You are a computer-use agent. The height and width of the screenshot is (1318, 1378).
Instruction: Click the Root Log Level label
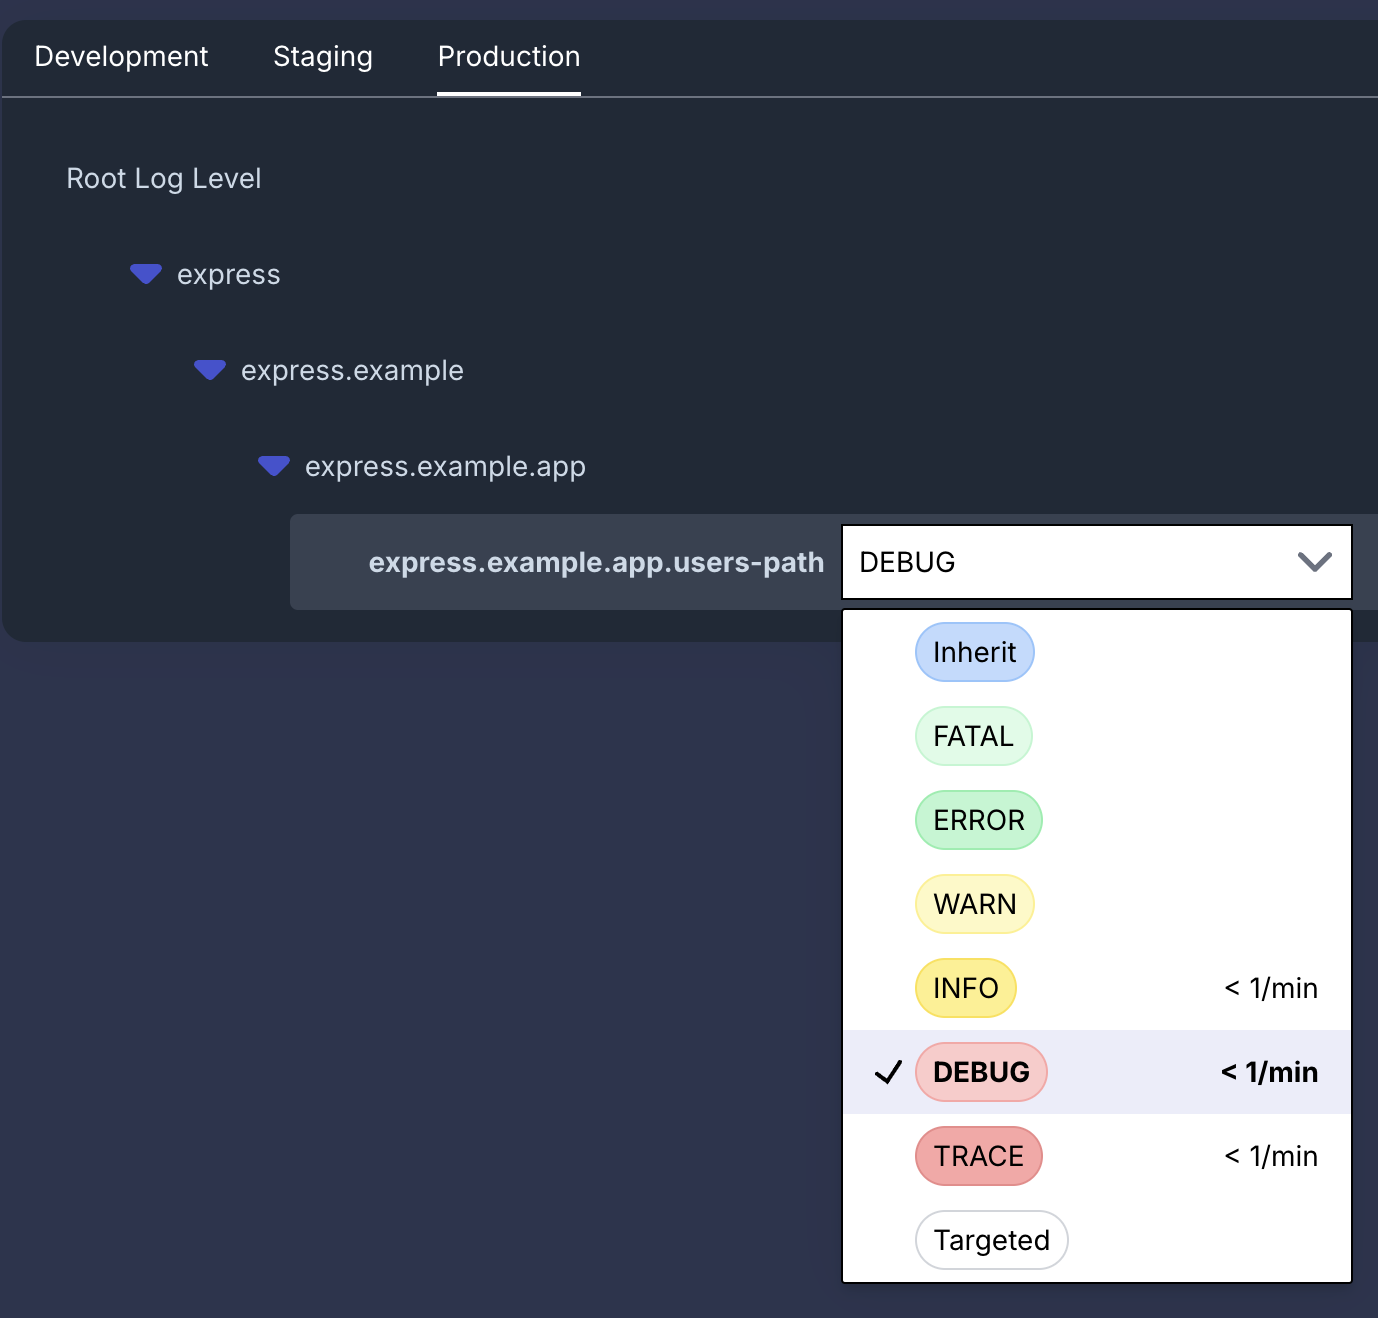point(164,178)
